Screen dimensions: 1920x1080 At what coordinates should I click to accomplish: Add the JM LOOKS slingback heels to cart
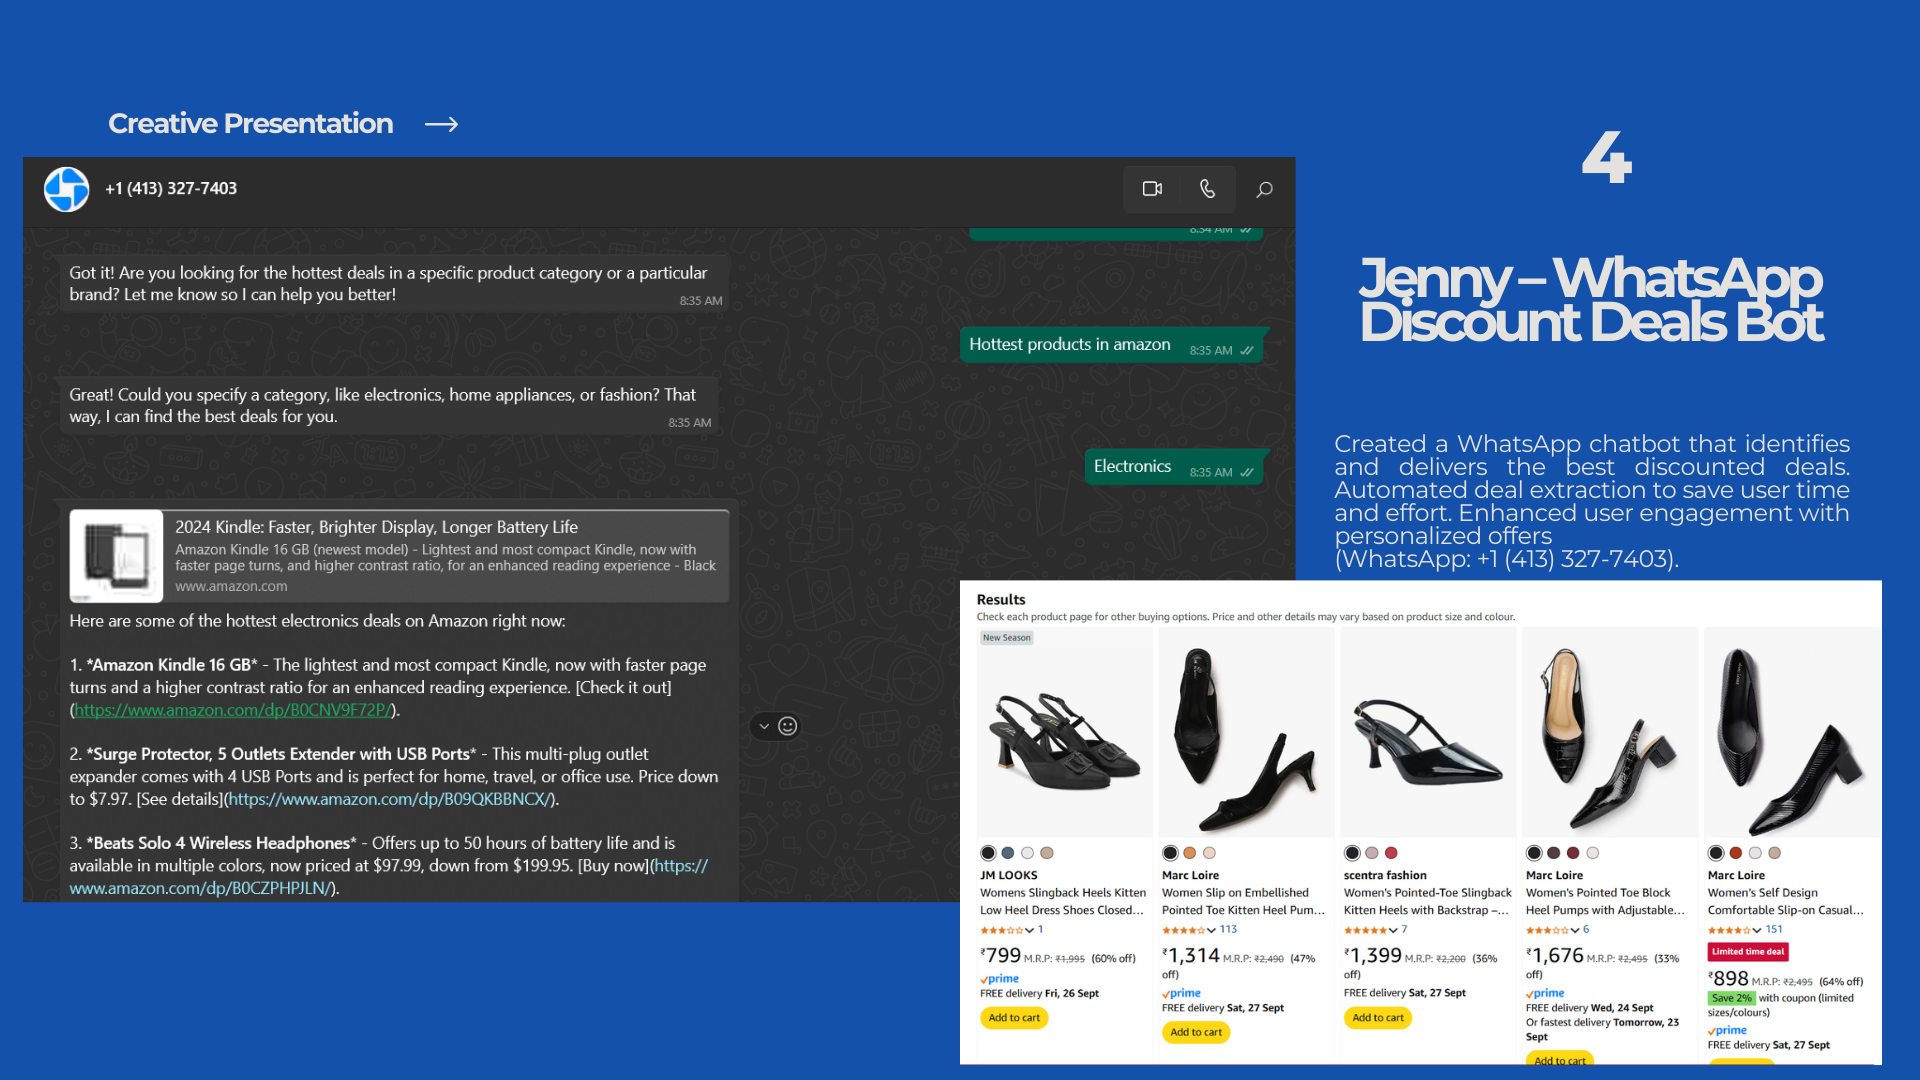click(1014, 1018)
